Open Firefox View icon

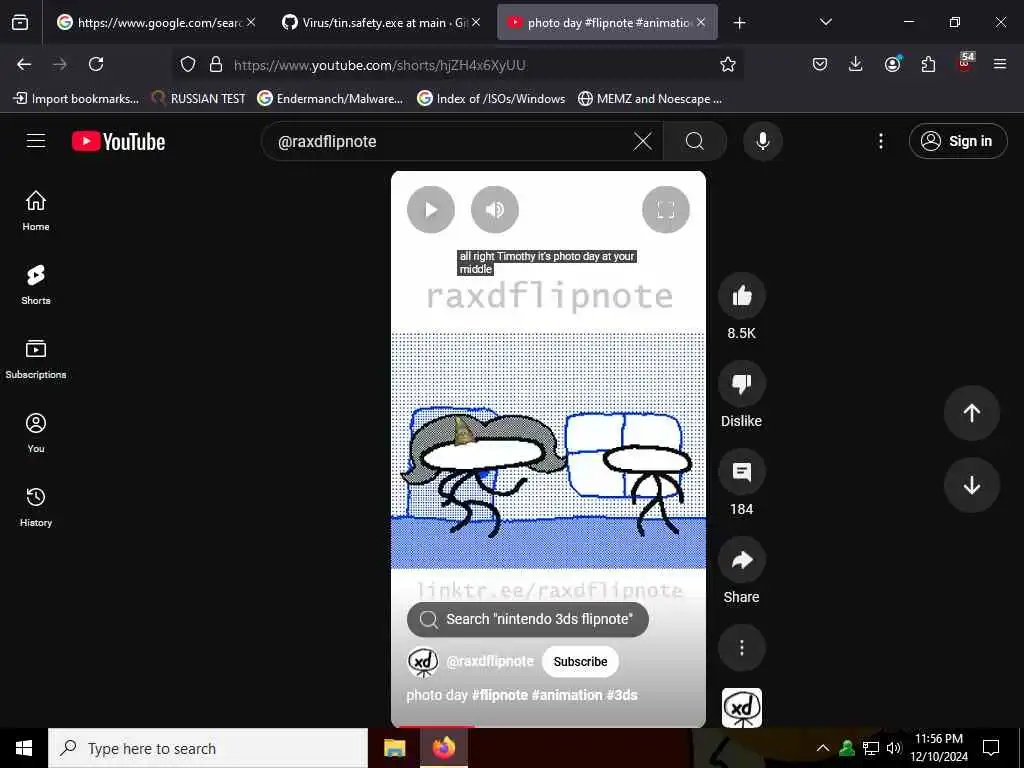[x=20, y=23]
